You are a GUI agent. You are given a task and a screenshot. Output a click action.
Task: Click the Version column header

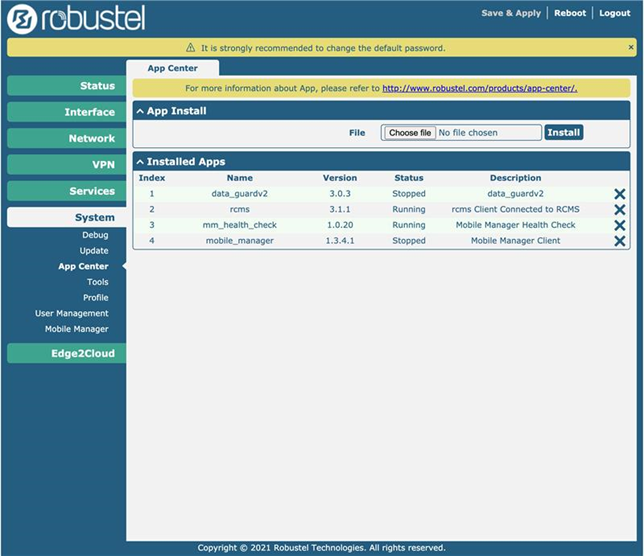coord(340,178)
